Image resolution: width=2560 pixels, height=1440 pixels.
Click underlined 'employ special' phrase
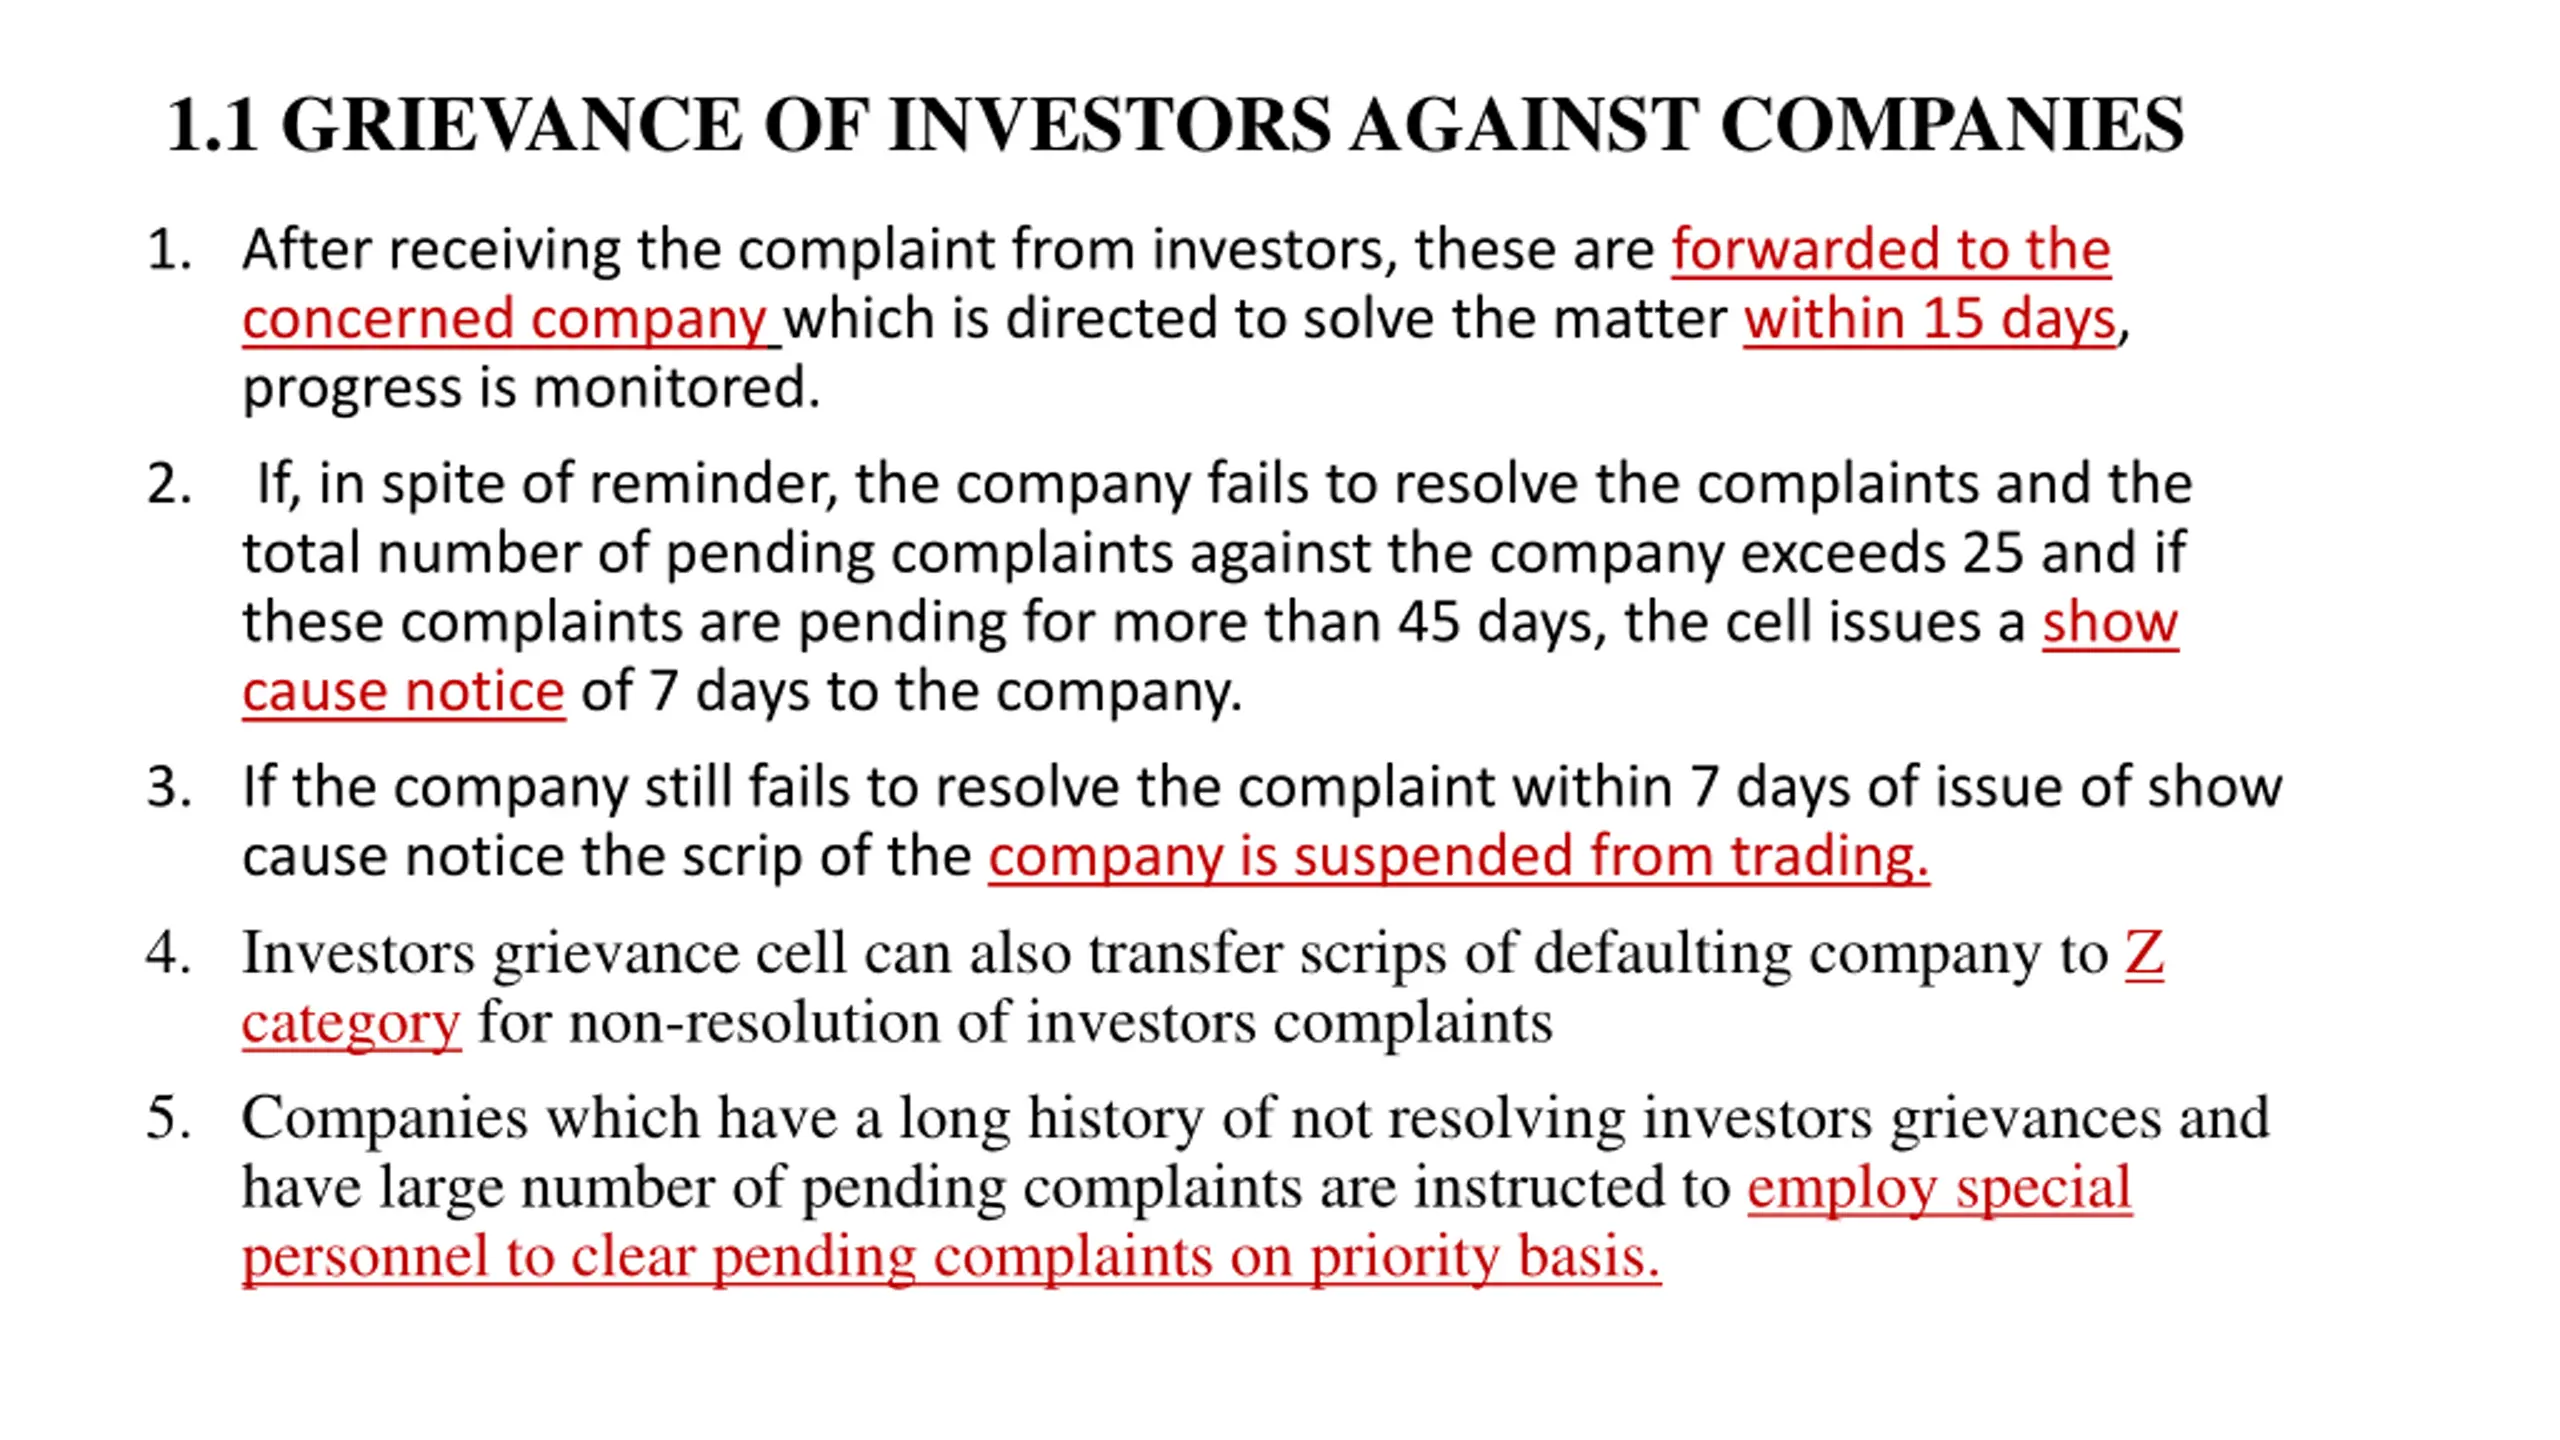pos(1940,1189)
